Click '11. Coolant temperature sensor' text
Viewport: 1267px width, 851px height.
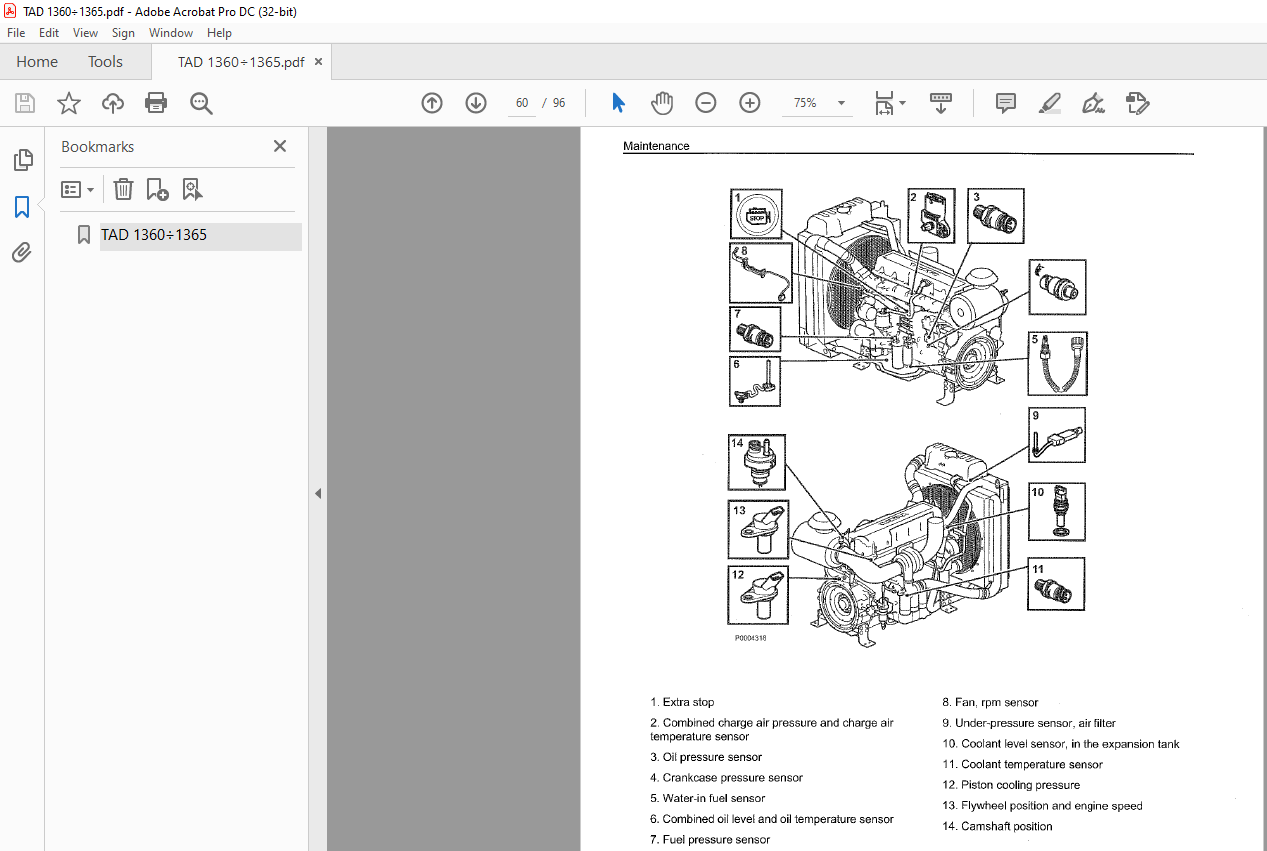tap(1022, 764)
